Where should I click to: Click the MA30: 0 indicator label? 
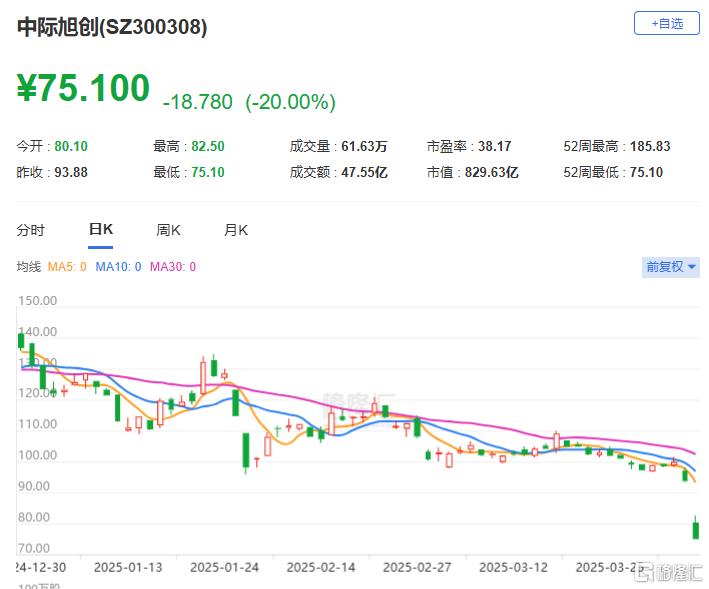(x=173, y=267)
